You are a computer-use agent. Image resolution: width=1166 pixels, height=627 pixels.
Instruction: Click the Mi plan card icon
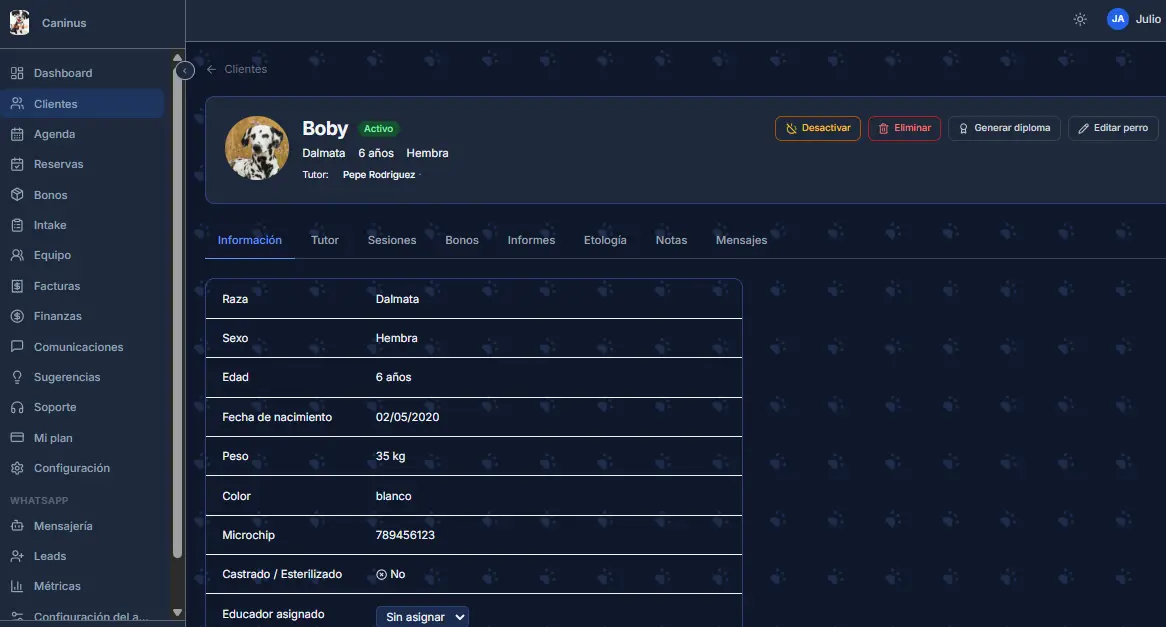[17, 437]
